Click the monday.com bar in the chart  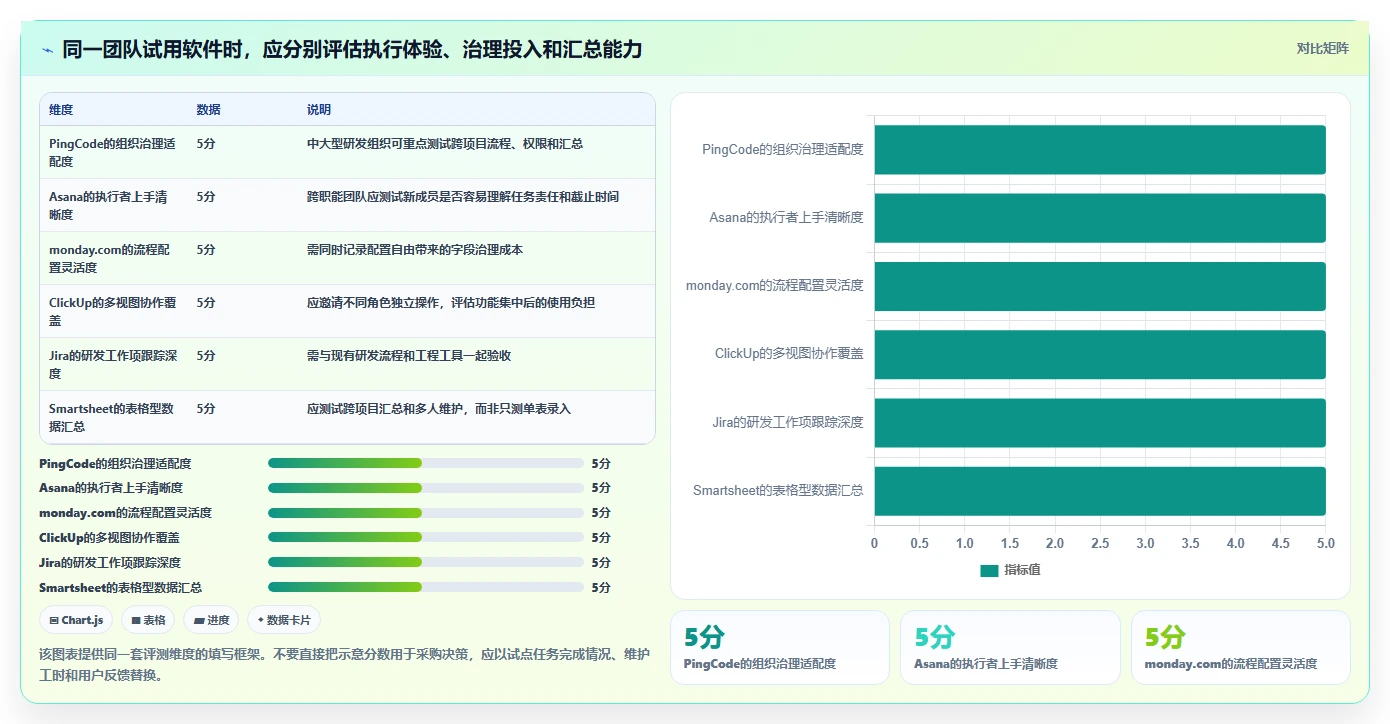(1100, 286)
